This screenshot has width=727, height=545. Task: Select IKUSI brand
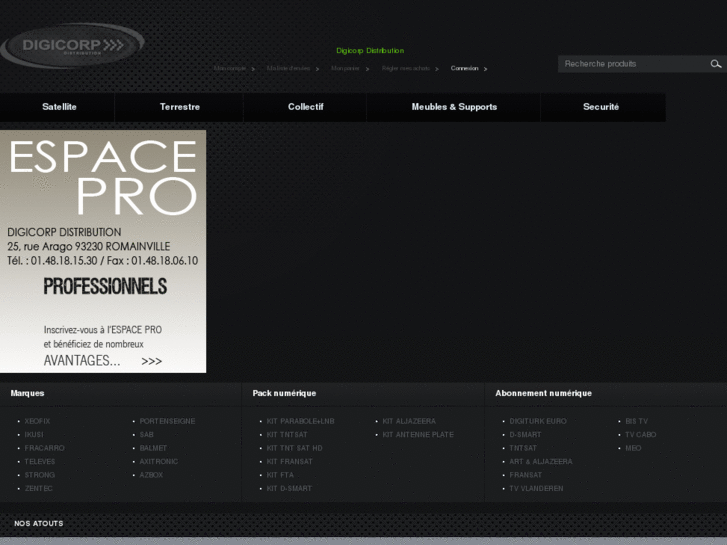34,435
